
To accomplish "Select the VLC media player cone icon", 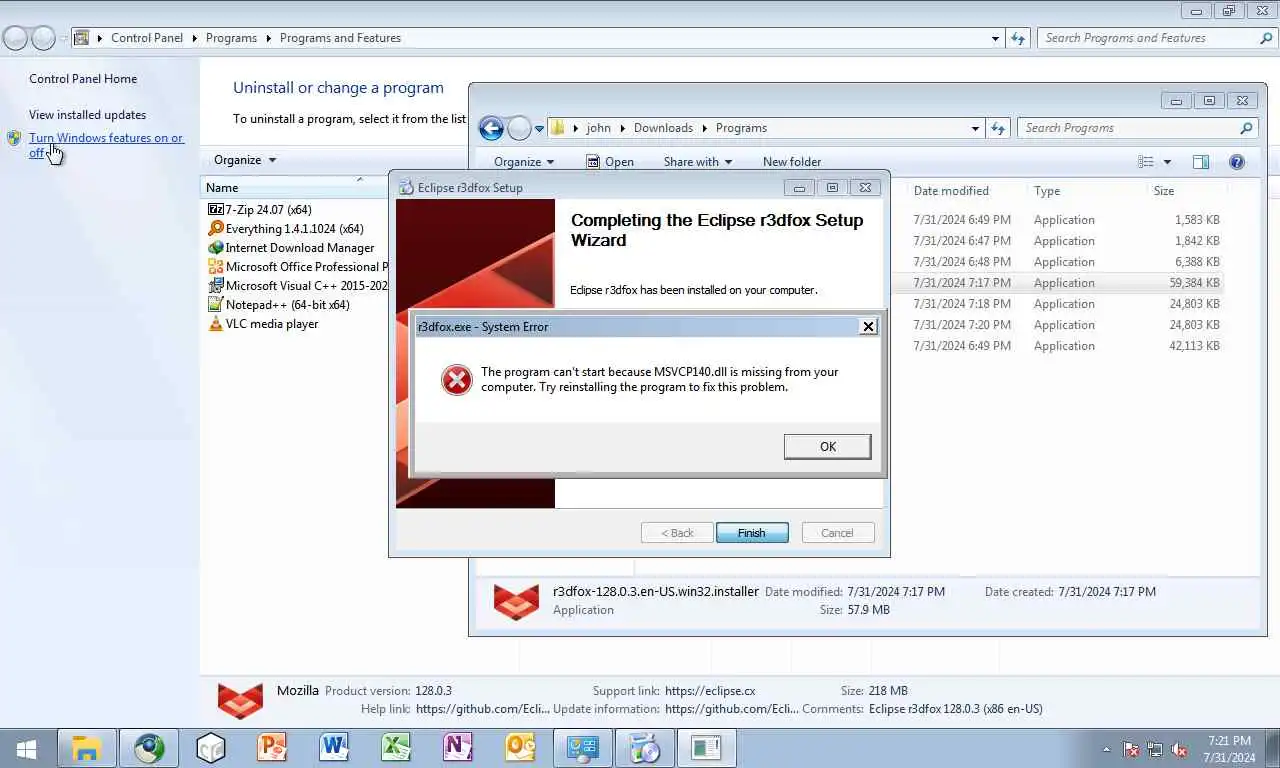I will click(216, 324).
